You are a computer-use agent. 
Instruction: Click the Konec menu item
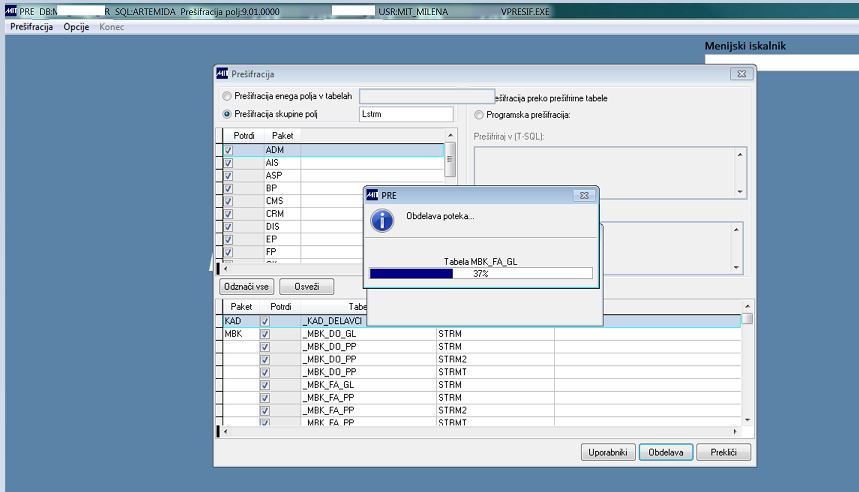point(112,27)
